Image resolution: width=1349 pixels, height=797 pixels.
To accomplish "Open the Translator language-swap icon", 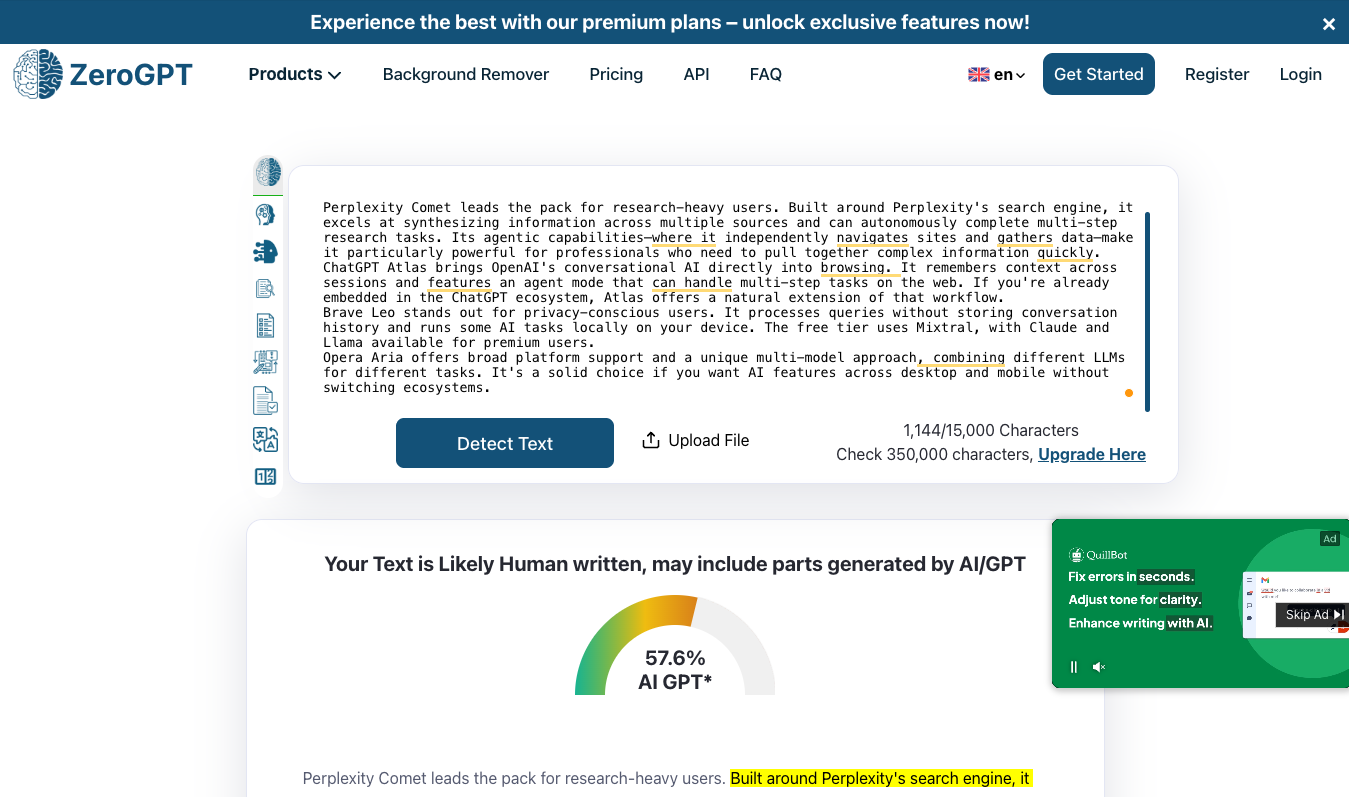I will 265,438.
